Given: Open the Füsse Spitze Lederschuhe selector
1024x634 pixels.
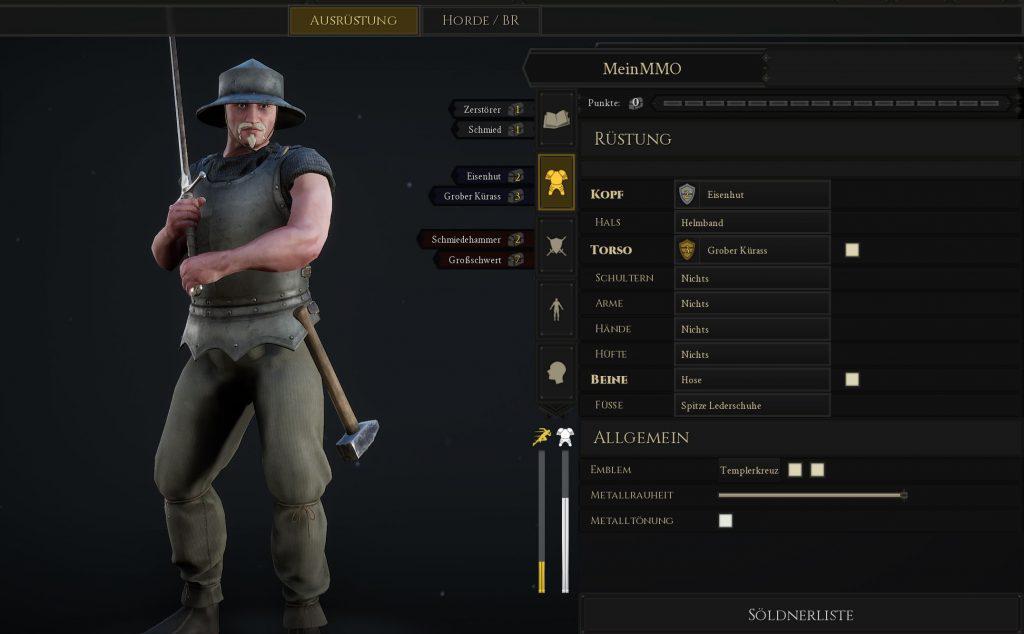Looking at the screenshot, I should tap(752, 405).
